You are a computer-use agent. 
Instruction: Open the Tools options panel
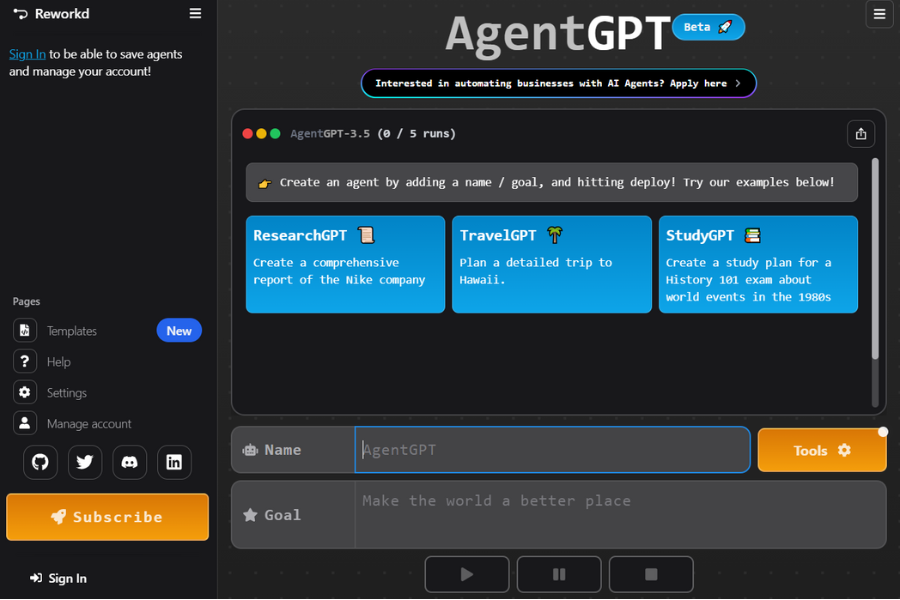click(821, 450)
